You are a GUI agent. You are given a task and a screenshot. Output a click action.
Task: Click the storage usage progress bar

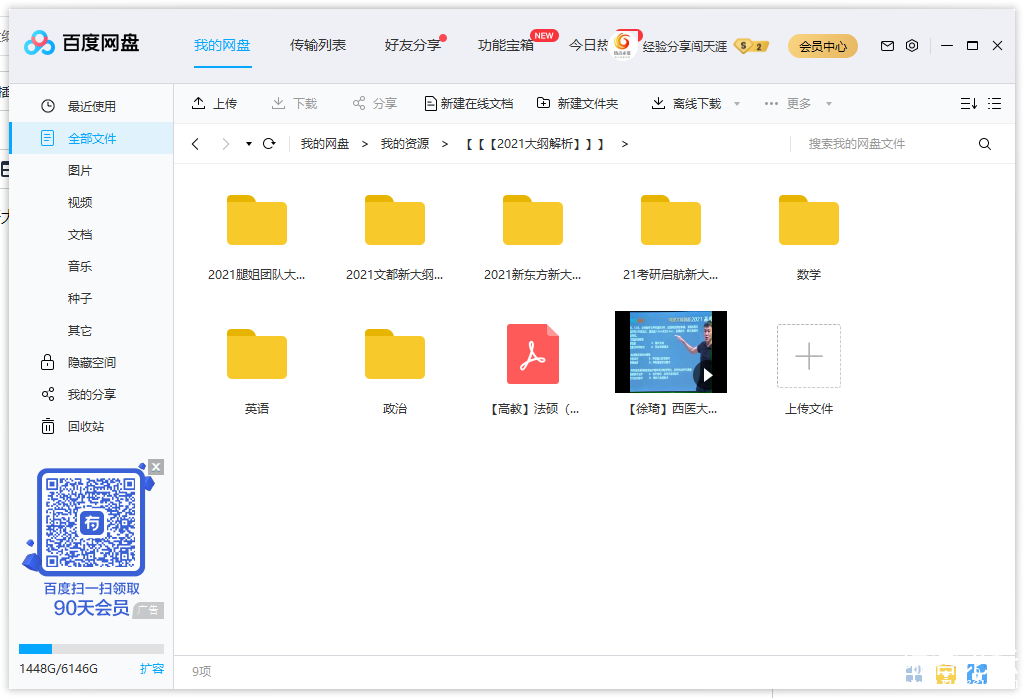(91, 649)
